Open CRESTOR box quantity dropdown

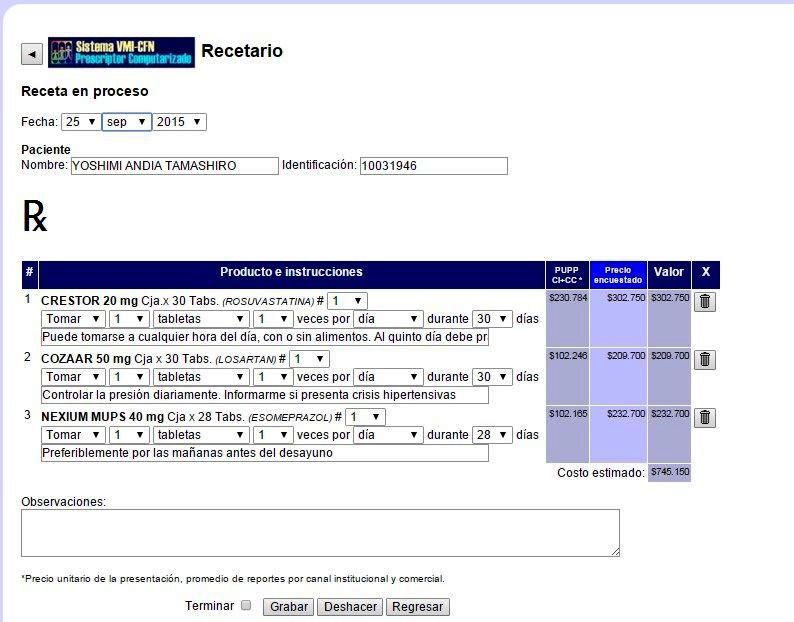click(347, 301)
